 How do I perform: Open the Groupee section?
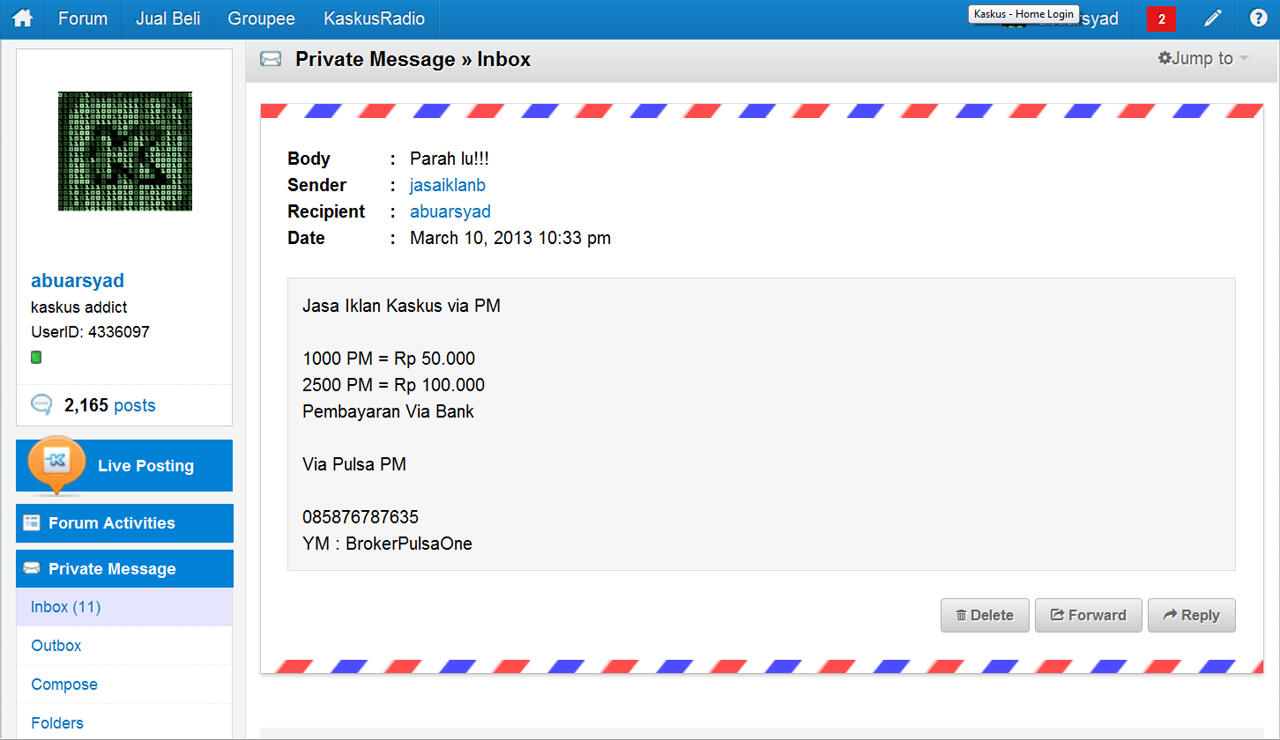[261, 19]
